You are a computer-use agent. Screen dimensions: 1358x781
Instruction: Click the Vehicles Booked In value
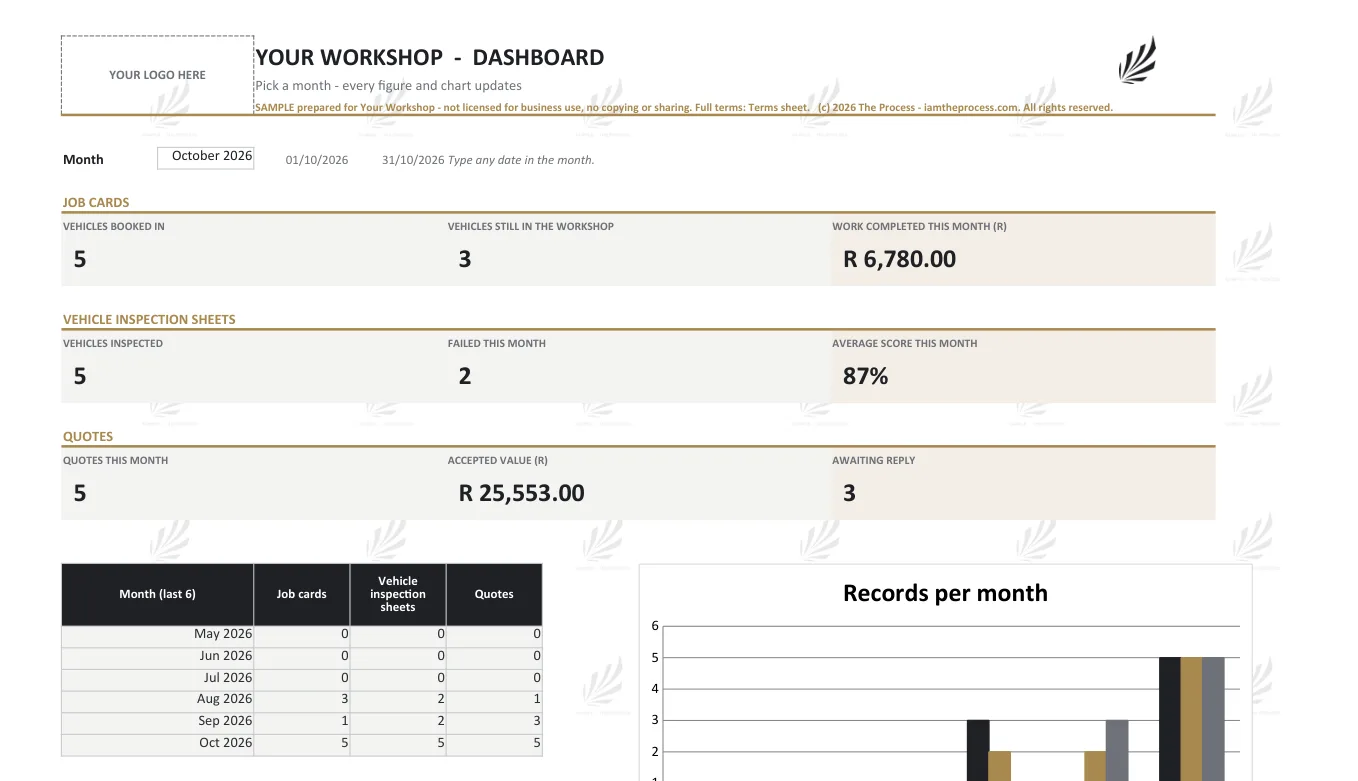pos(80,259)
